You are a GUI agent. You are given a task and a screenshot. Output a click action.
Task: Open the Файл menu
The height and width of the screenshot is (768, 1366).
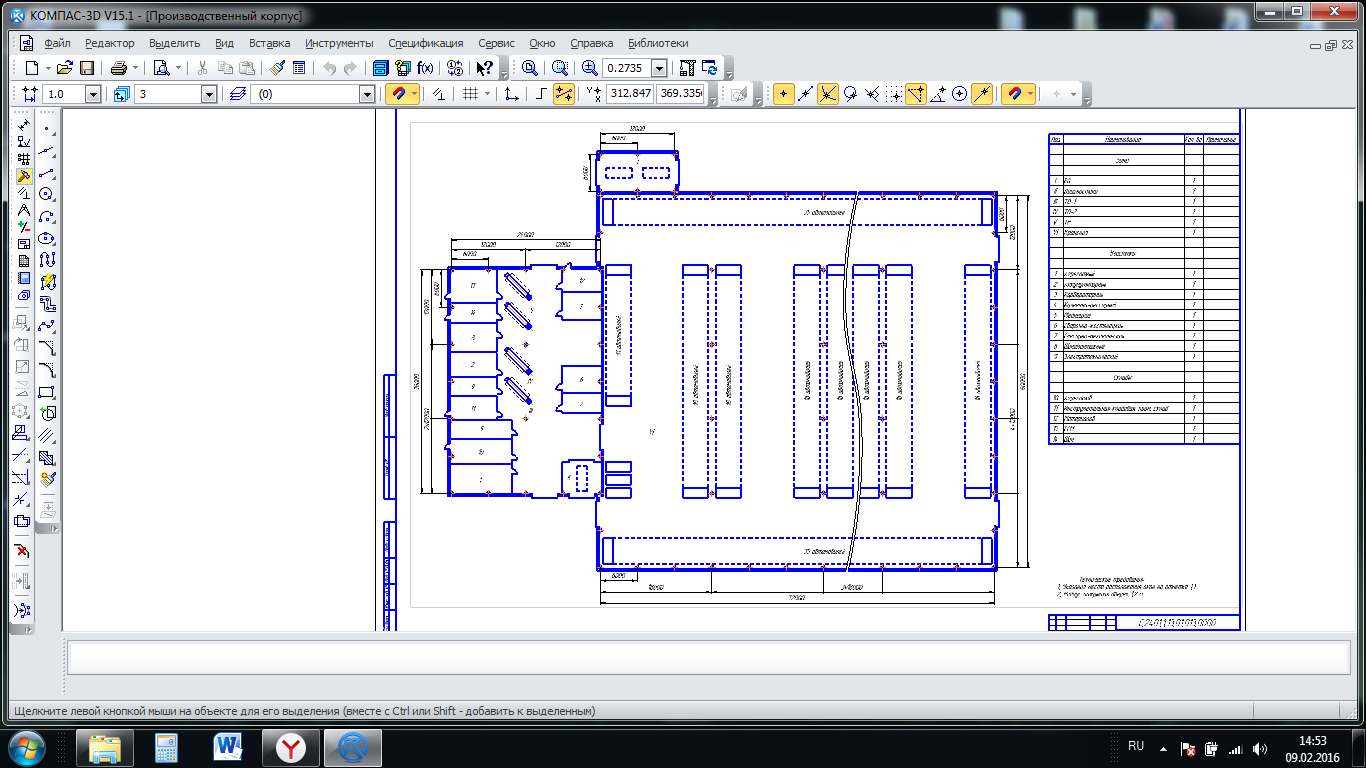pos(57,43)
